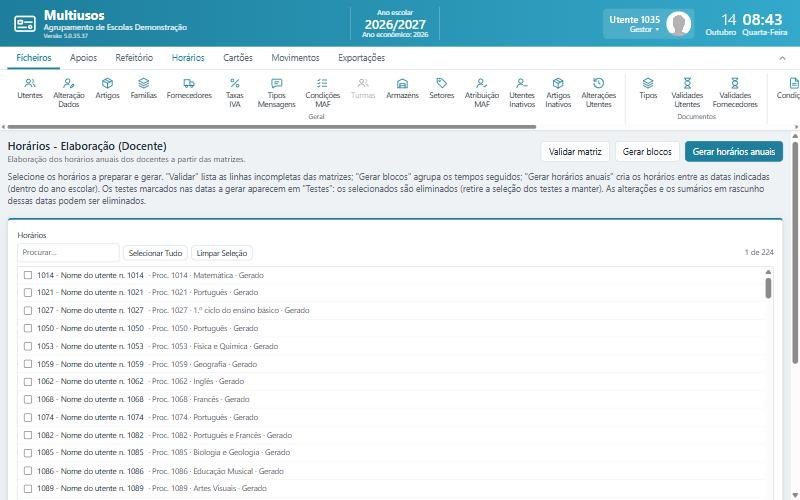Click the Multiusos card logo icon
The image size is (800, 500).
(x=24, y=23)
